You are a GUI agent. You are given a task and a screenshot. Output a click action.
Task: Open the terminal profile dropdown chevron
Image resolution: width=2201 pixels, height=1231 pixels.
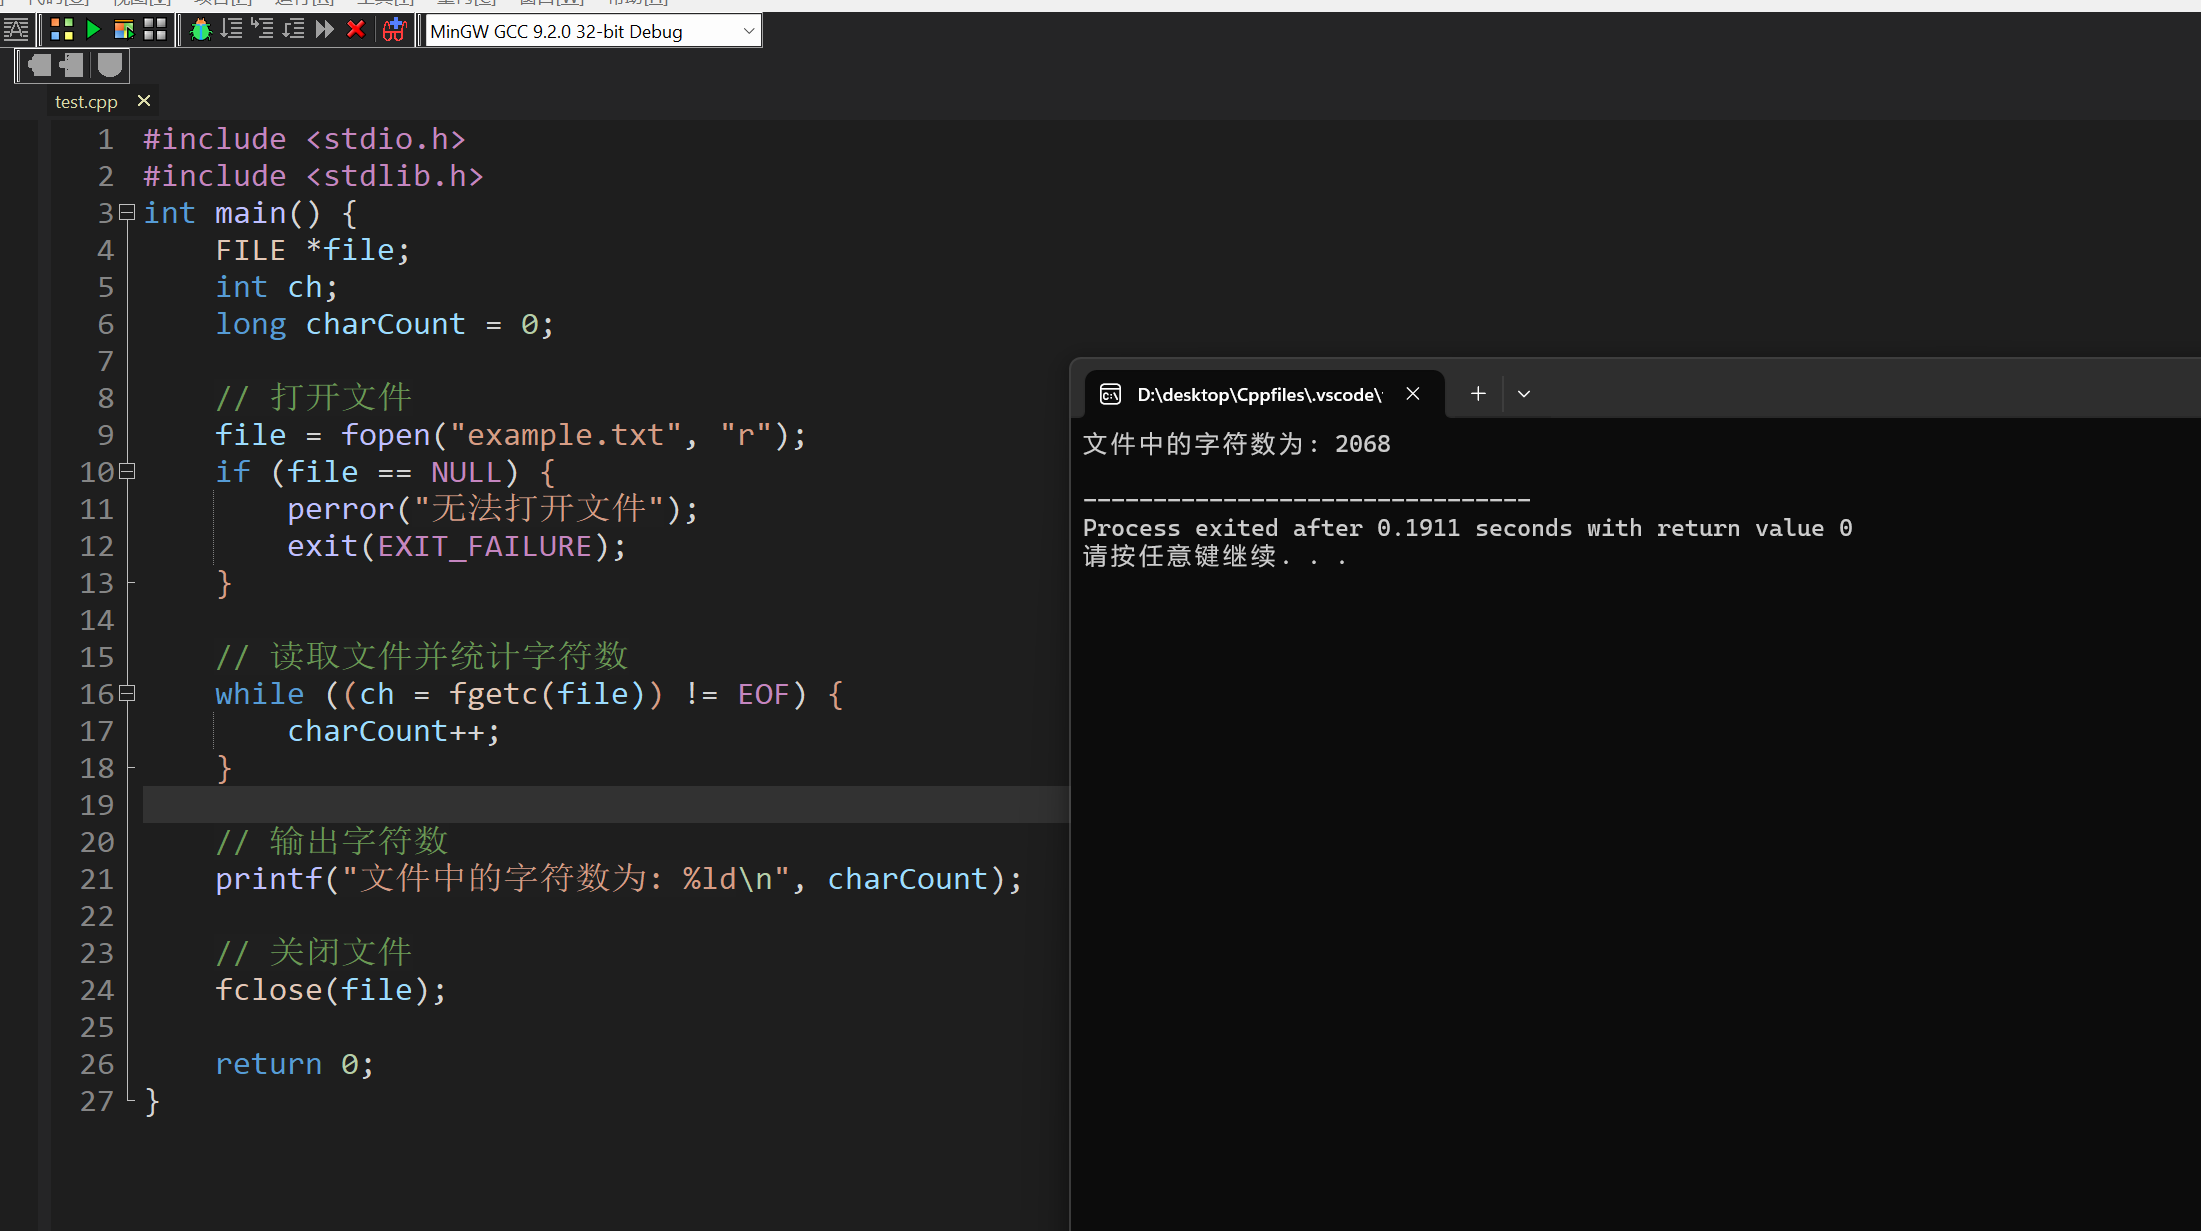point(1524,394)
